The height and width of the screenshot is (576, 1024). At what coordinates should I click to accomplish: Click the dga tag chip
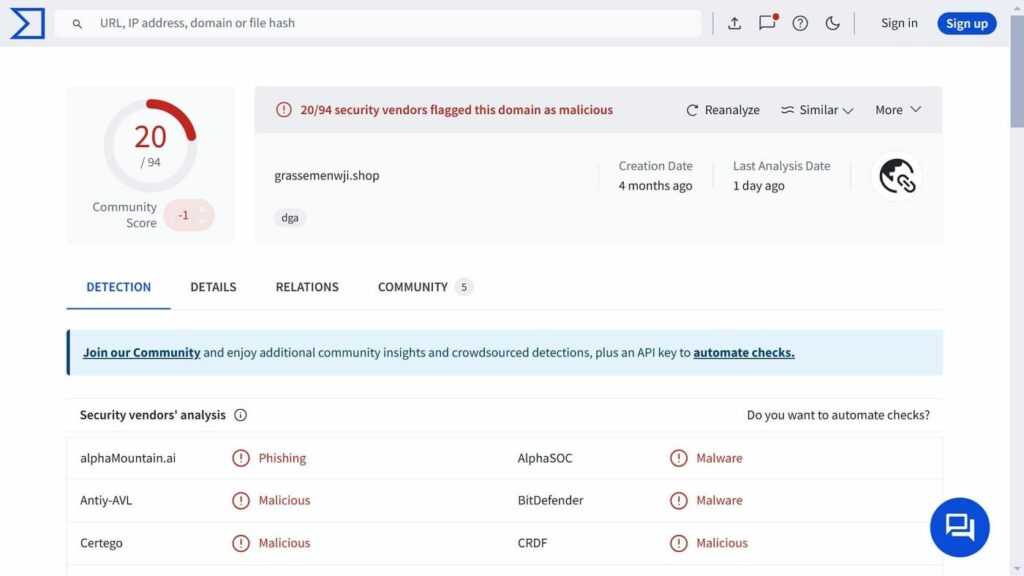(290, 217)
